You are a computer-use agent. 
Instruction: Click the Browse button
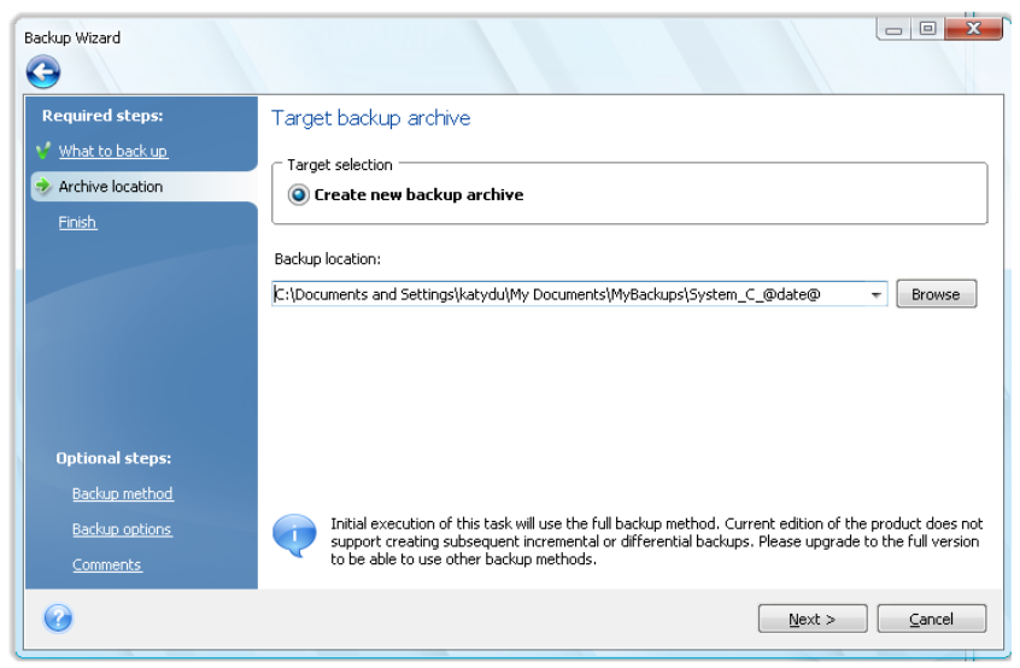(936, 294)
